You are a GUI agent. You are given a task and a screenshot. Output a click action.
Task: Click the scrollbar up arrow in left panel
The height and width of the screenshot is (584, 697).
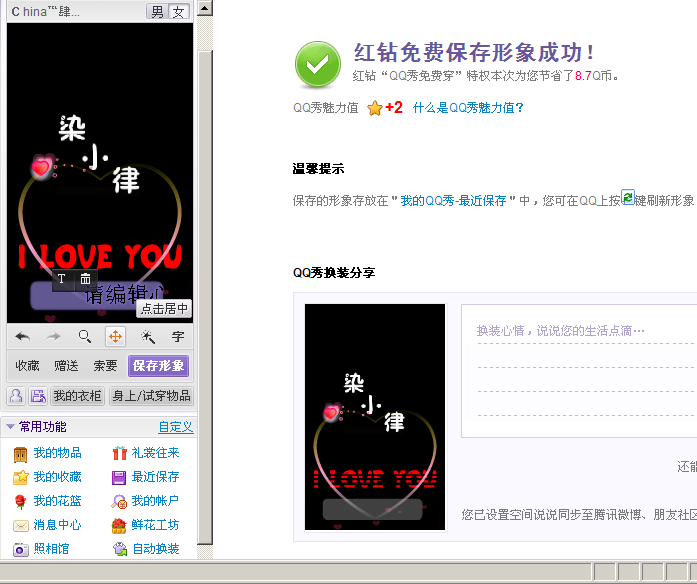pyautogui.click(x=204, y=8)
